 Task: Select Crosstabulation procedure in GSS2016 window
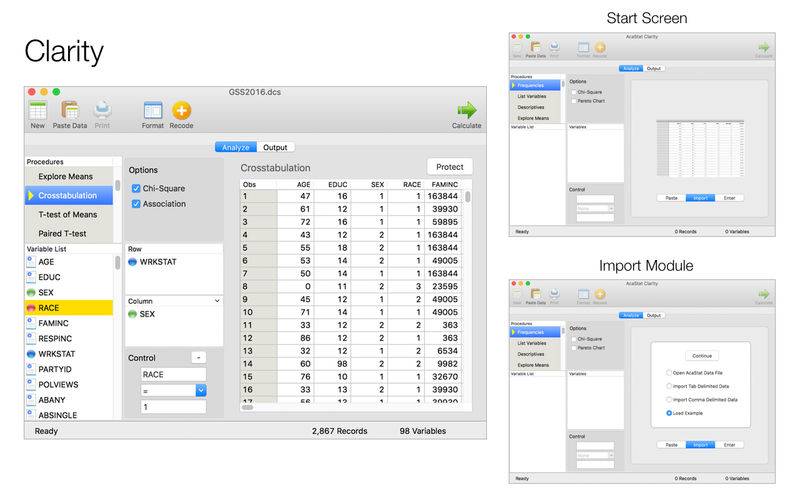click(x=69, y=195)
